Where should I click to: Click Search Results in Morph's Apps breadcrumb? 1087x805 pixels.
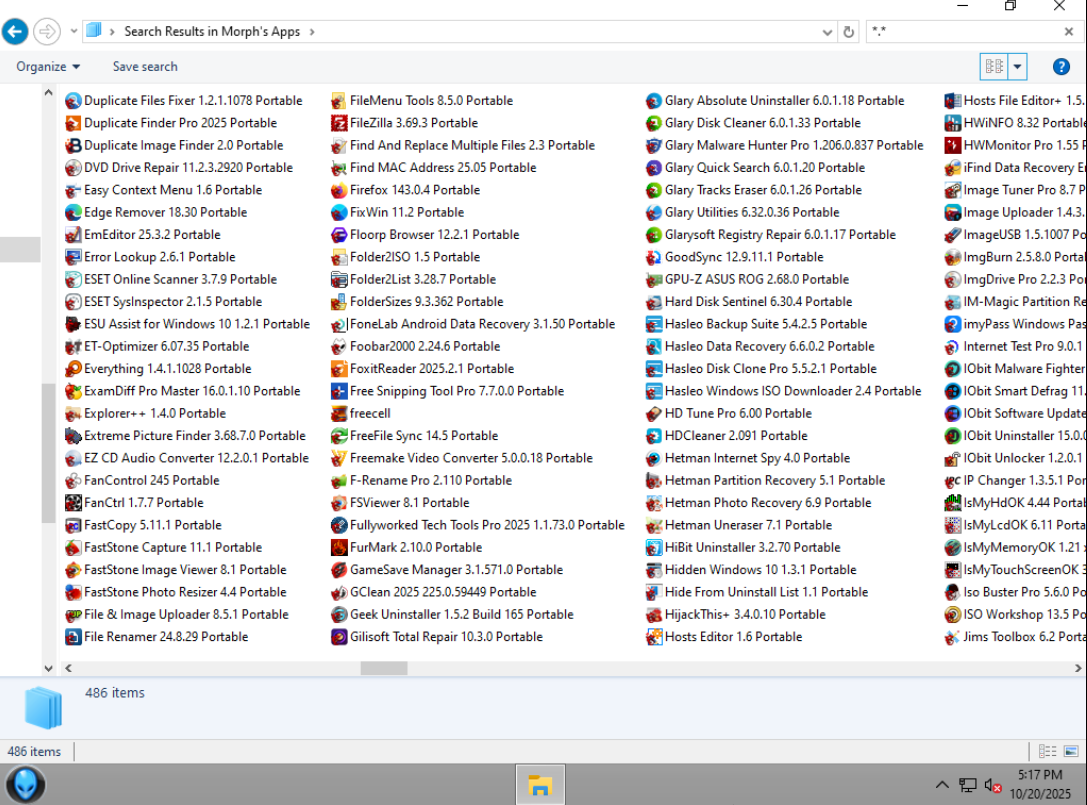(x=212, y=32)
